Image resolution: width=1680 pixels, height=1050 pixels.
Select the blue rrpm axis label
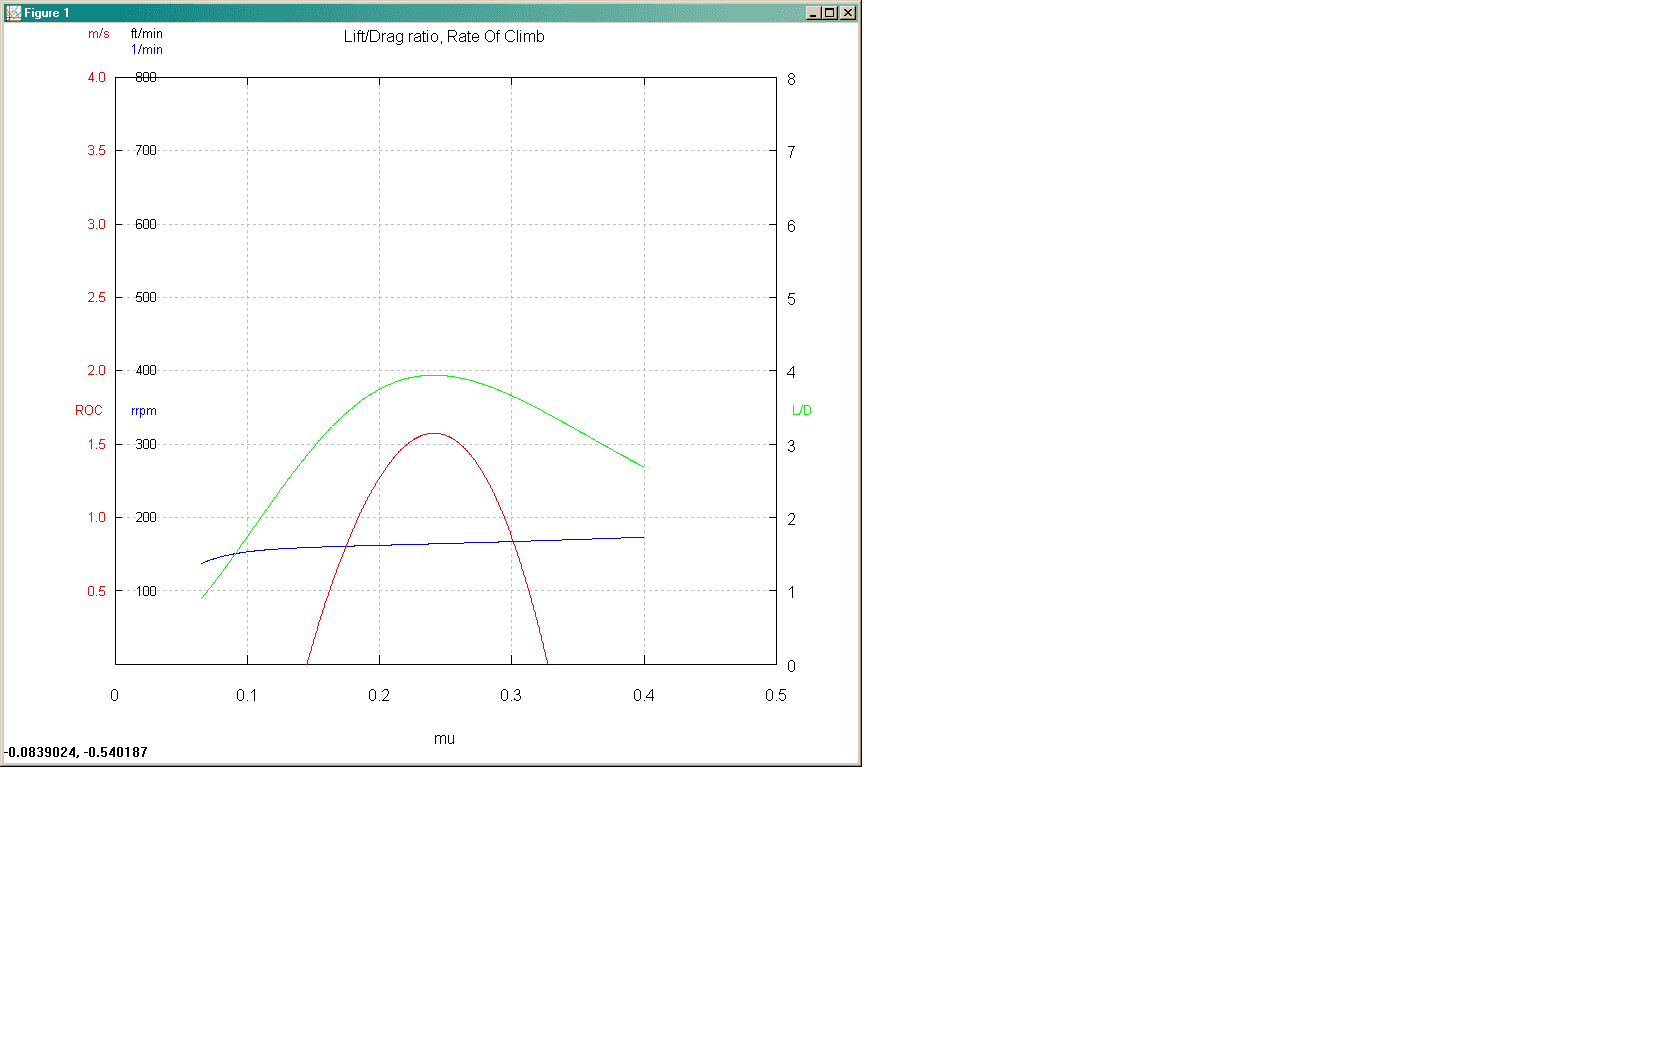pyautogui.click(x=144, y=411)
